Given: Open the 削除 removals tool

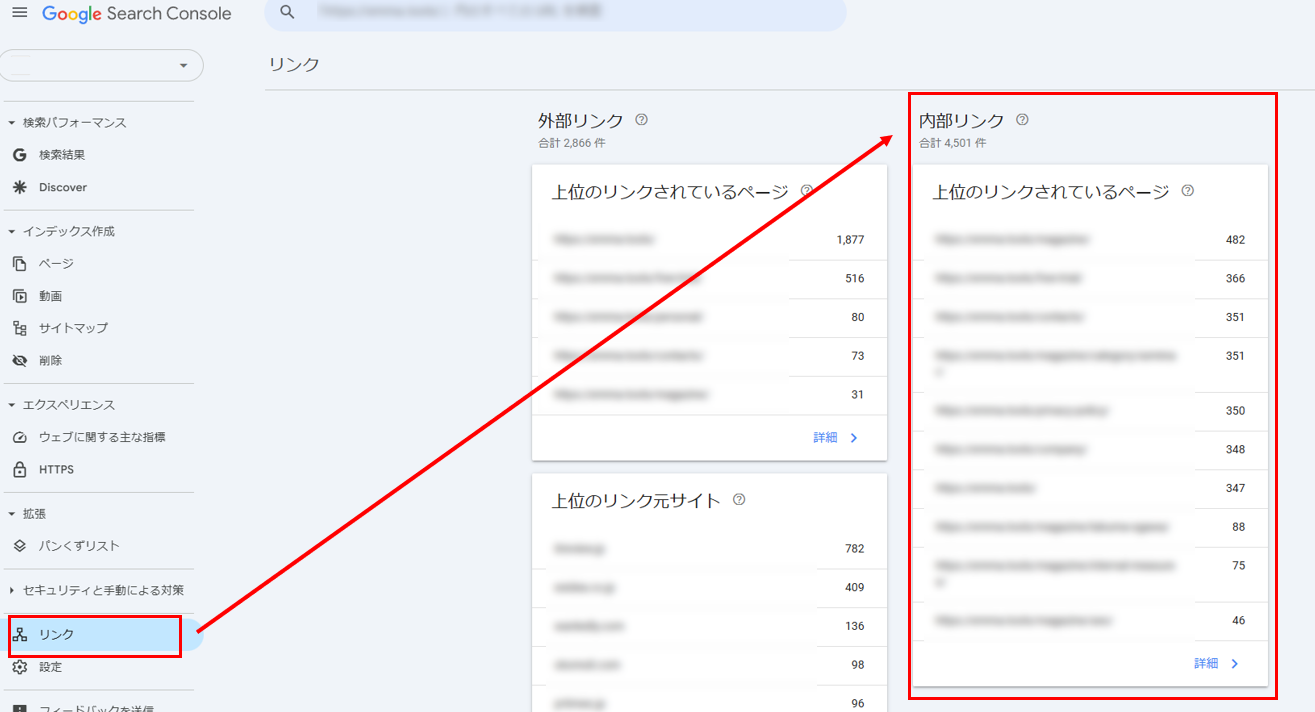Looking at the screenshot, I should [x=50, y=360].
